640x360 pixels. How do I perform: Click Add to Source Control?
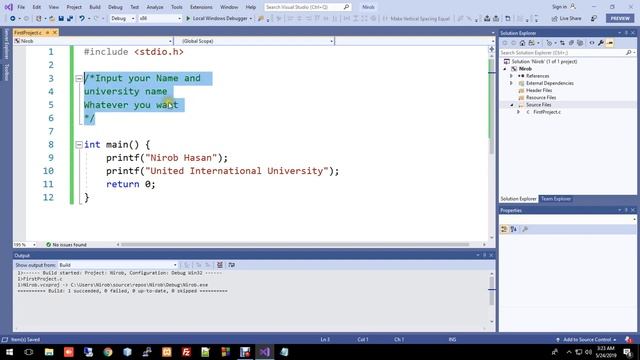tap(586, 340)
